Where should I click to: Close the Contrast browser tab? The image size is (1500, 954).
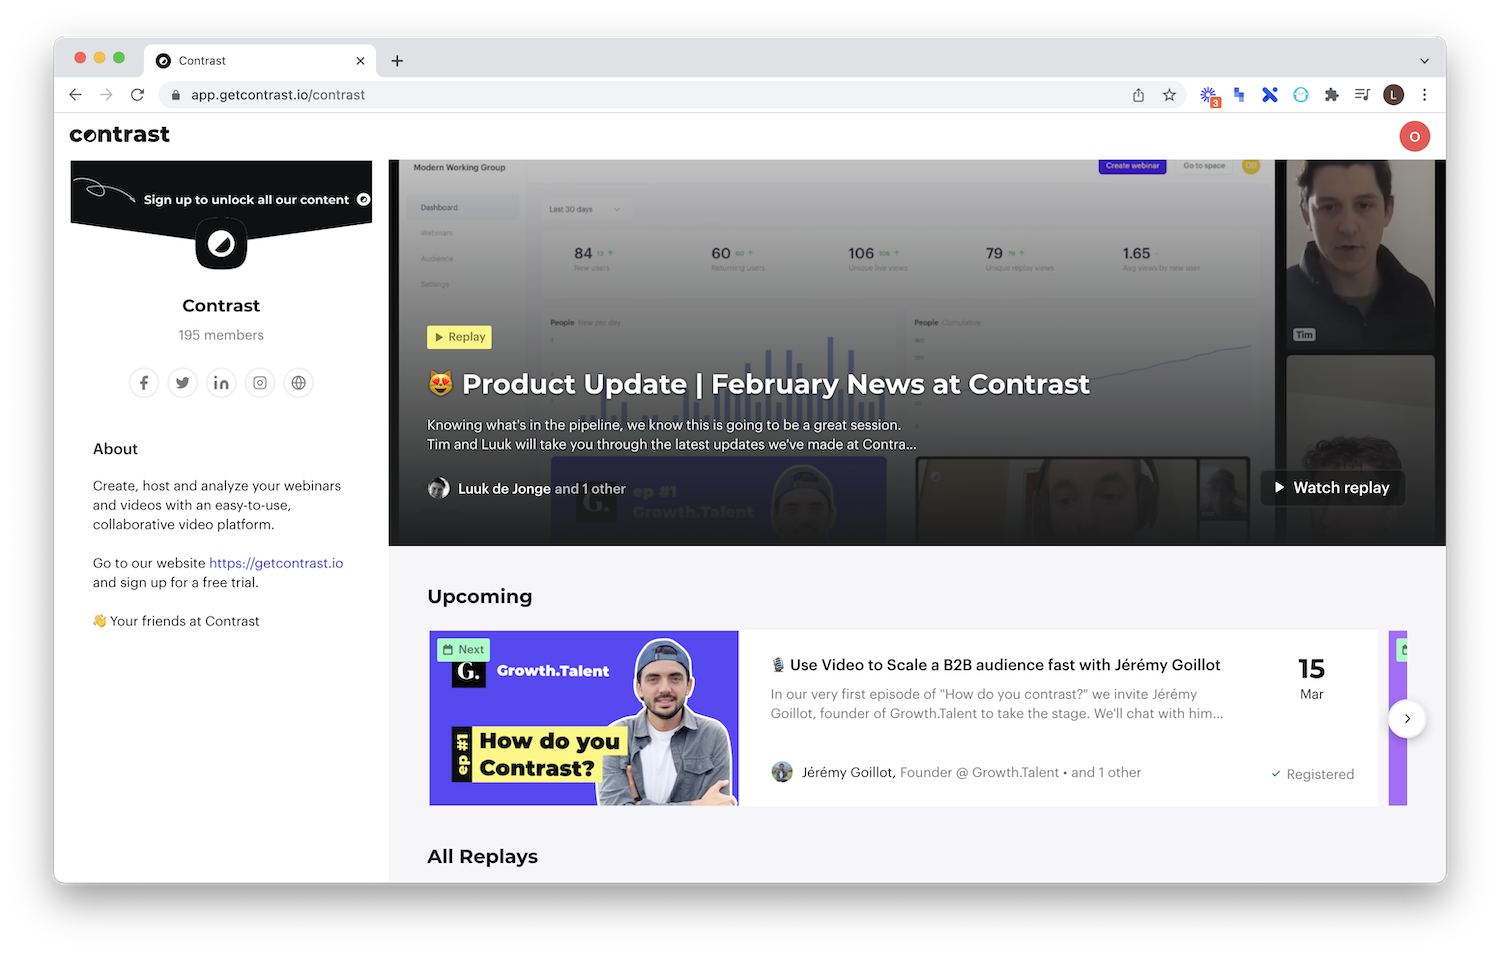360,61
